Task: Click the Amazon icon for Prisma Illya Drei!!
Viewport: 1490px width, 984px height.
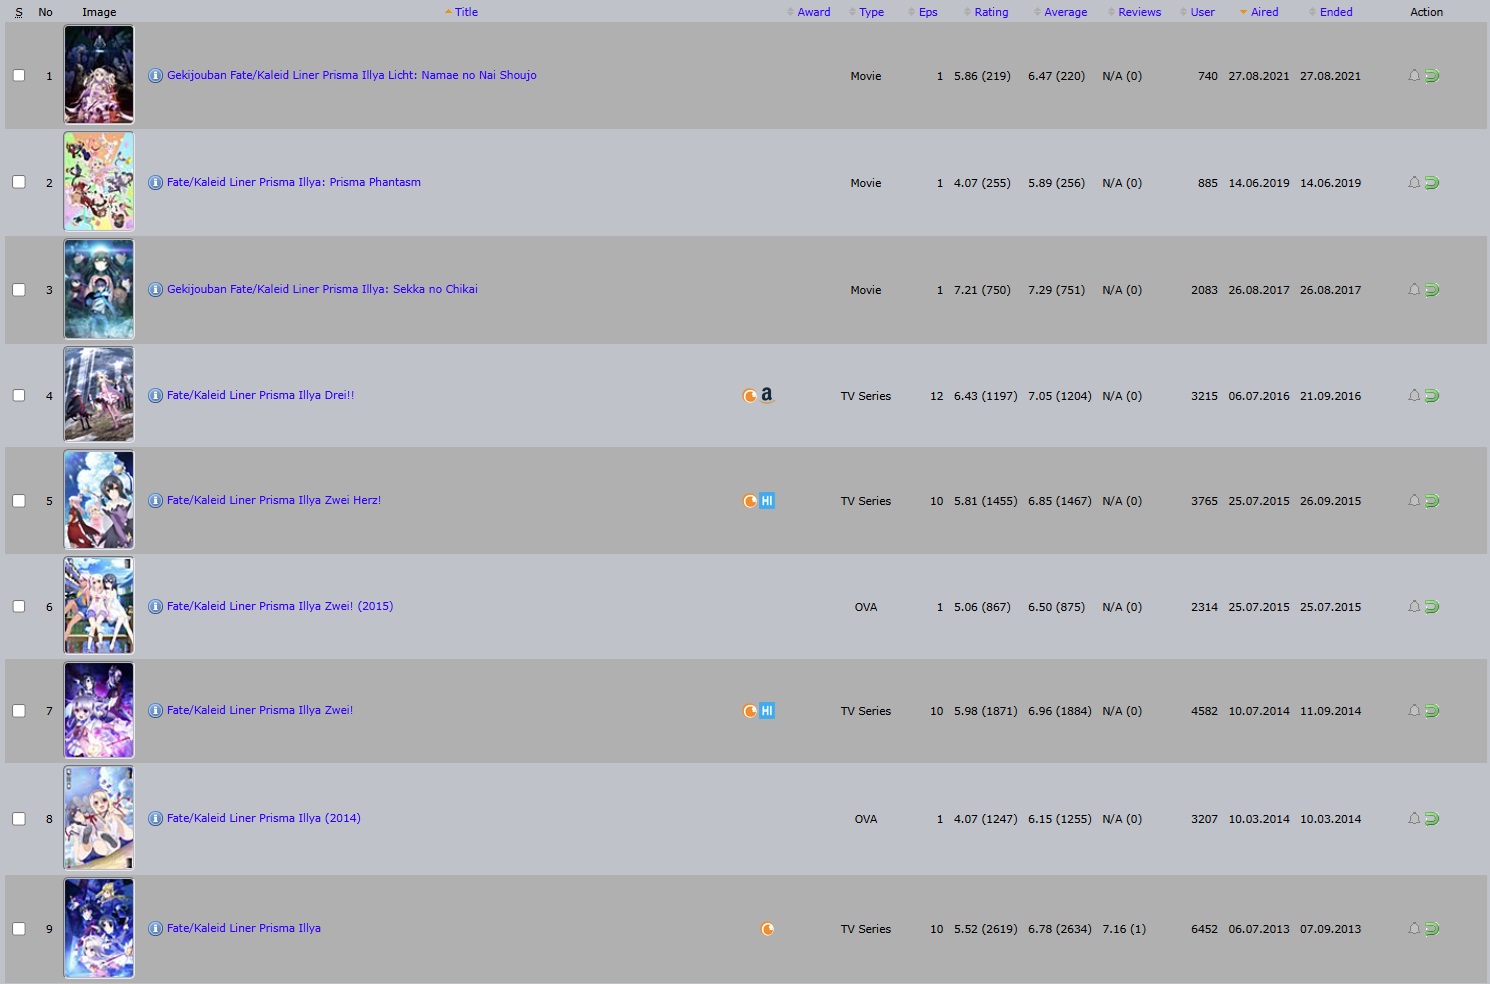Action: (x=767, y=395)
